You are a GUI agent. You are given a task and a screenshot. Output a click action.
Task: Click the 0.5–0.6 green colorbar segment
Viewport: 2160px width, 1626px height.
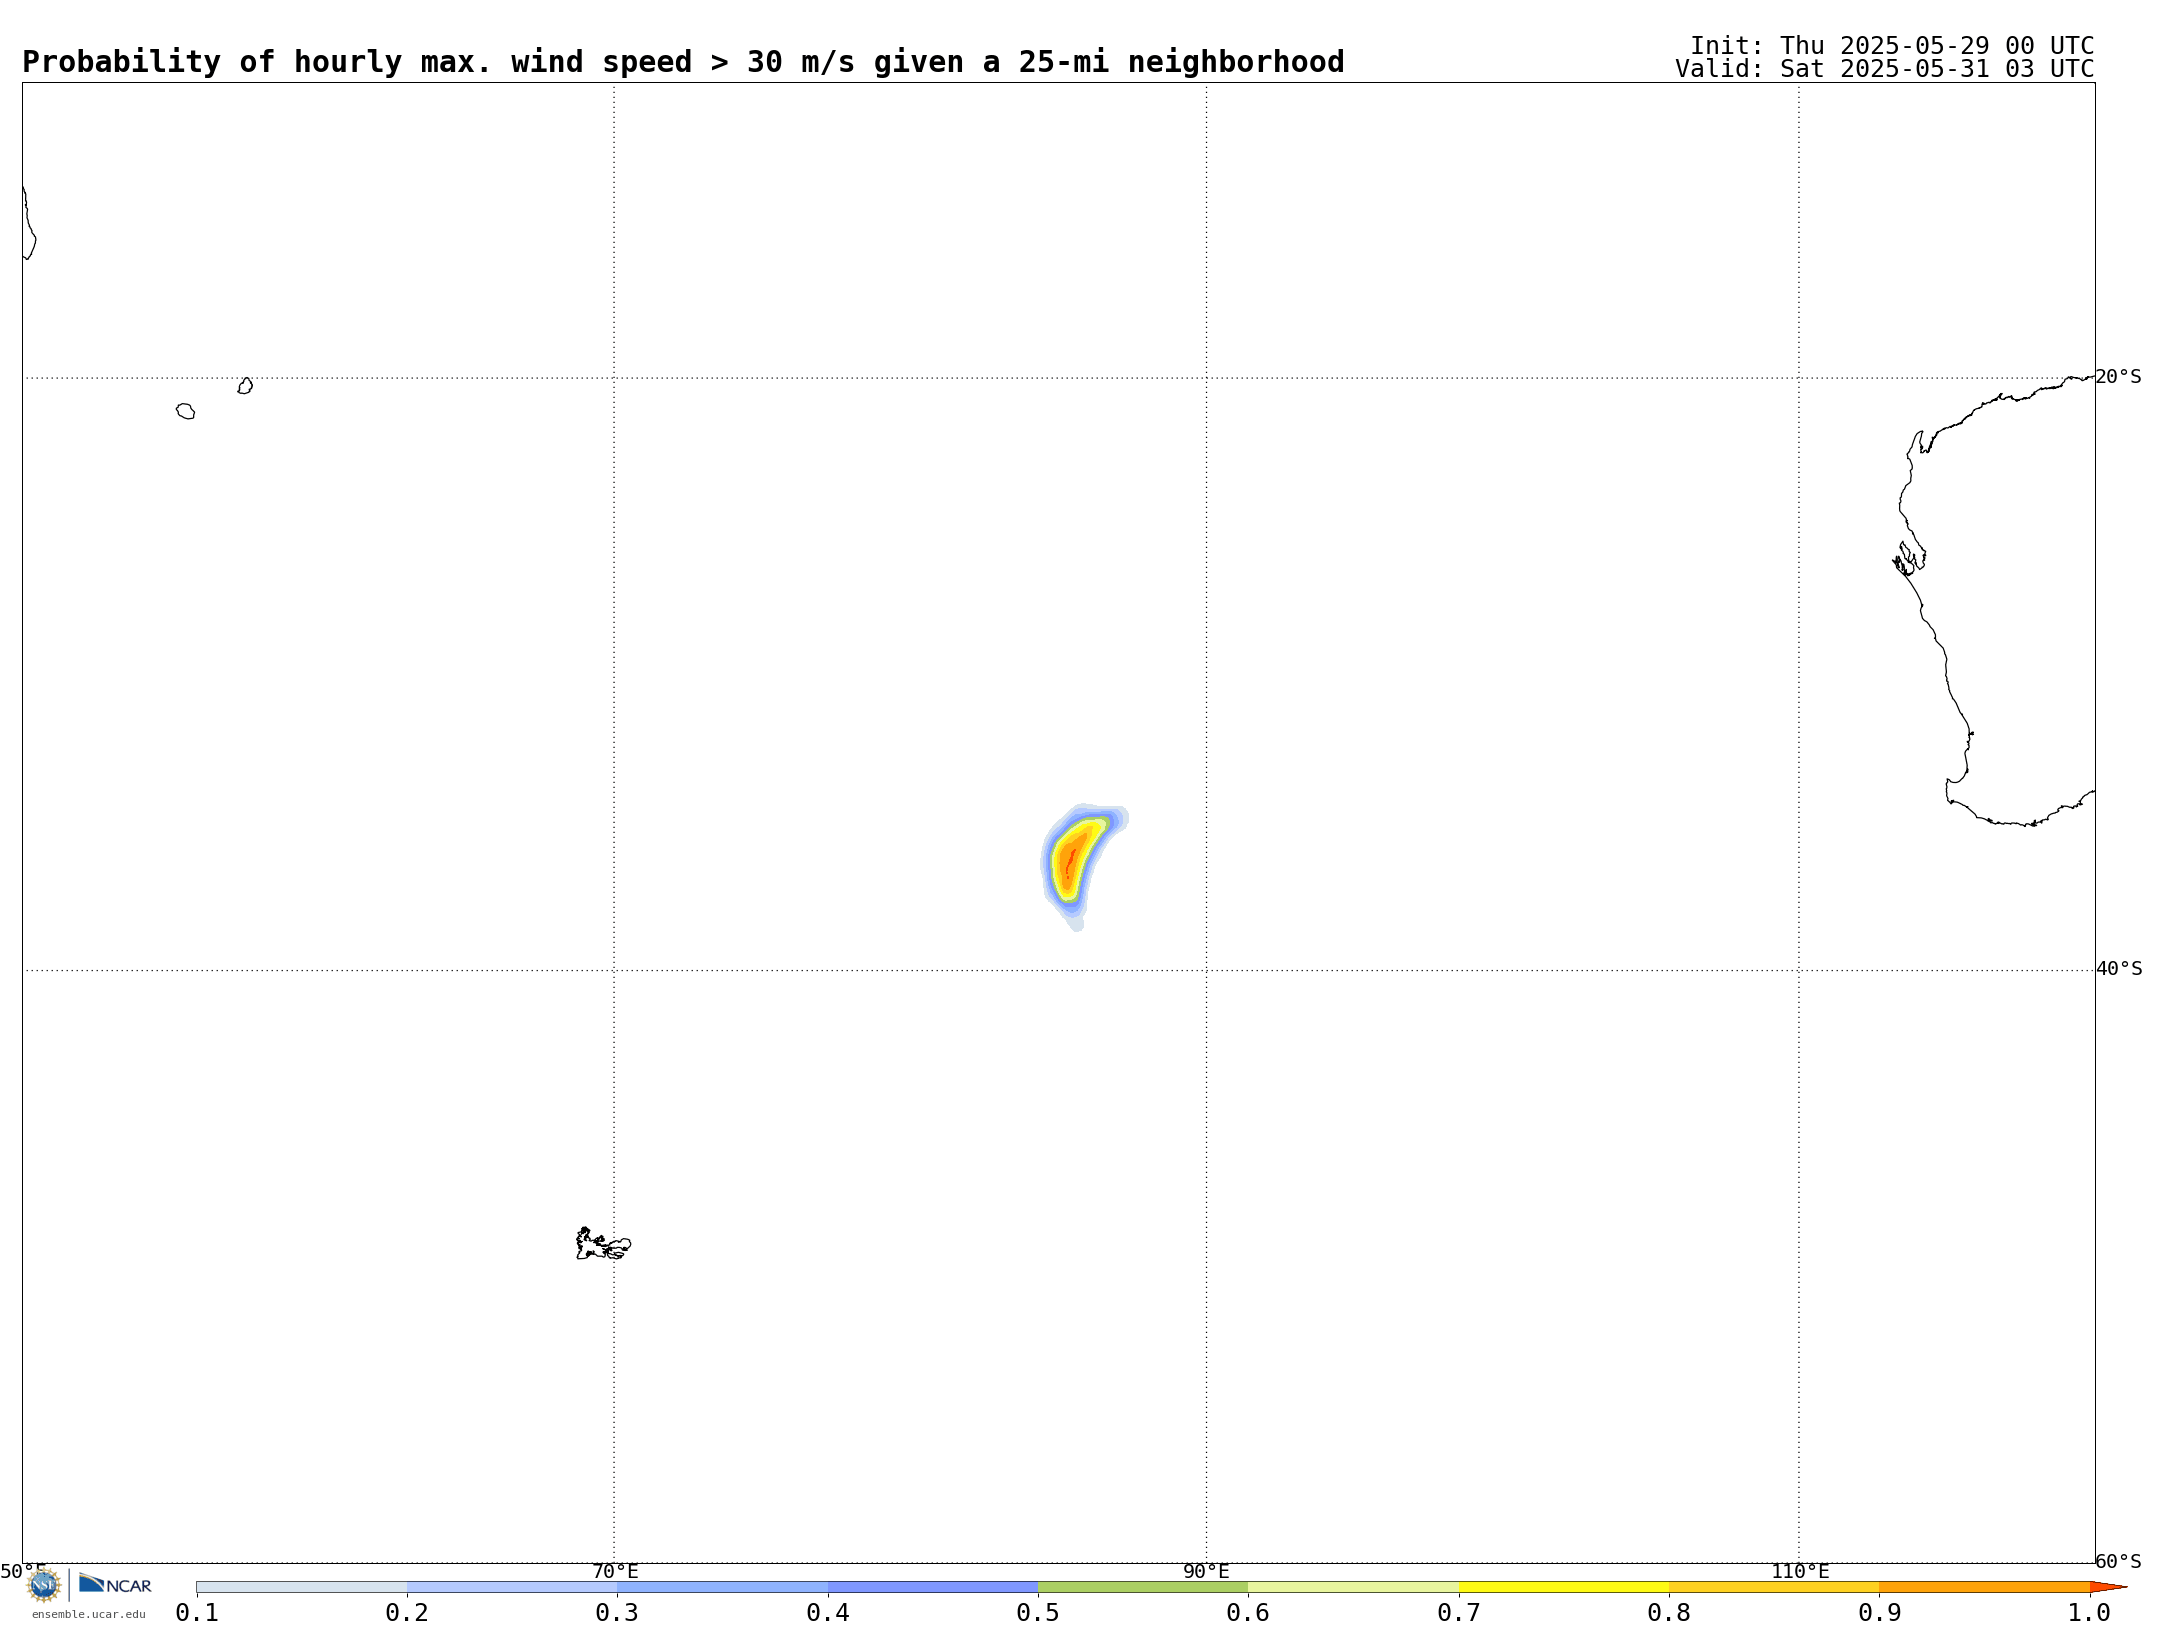click(x=1143, y=1587)
